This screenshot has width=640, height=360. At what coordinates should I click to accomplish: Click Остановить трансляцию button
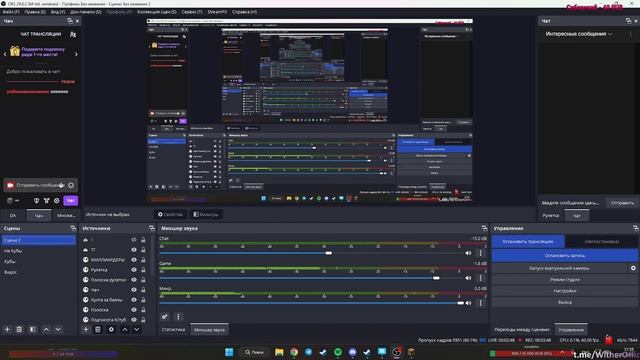pyautogui.click(x=528, y=242)
